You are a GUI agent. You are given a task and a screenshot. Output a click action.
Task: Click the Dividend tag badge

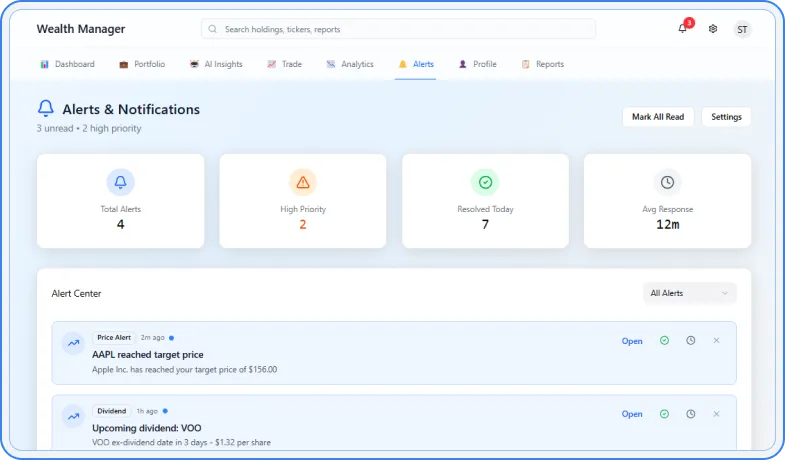point(112,411)
